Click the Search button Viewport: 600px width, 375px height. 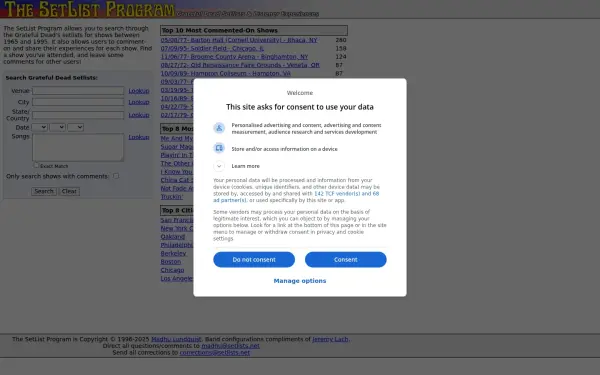coord(44,191)
